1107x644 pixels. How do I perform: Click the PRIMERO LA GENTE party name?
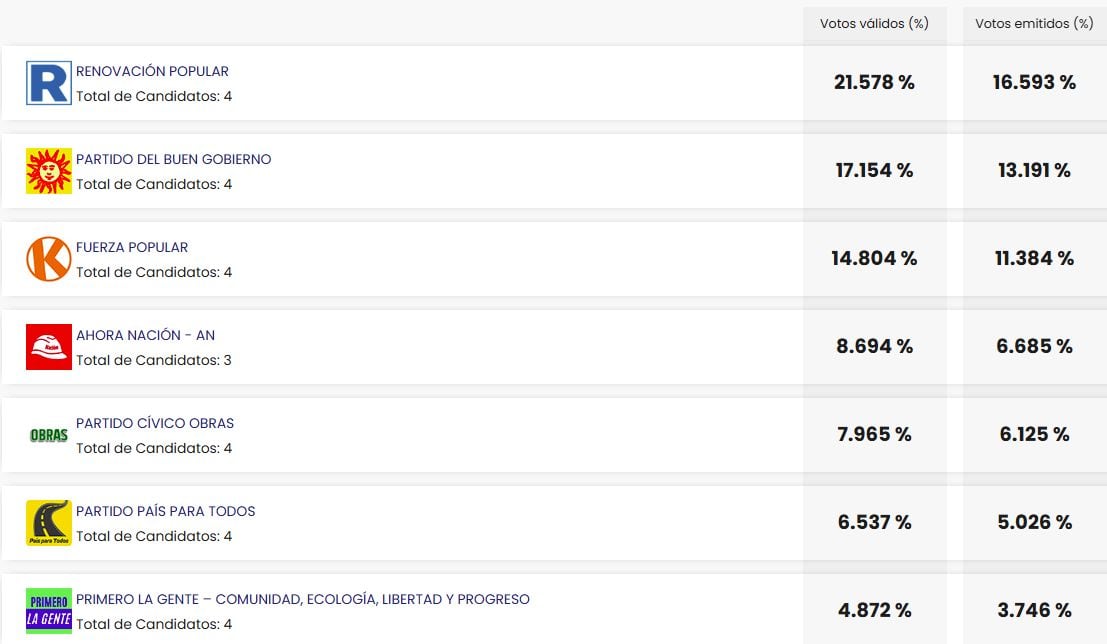coord(303,599)
